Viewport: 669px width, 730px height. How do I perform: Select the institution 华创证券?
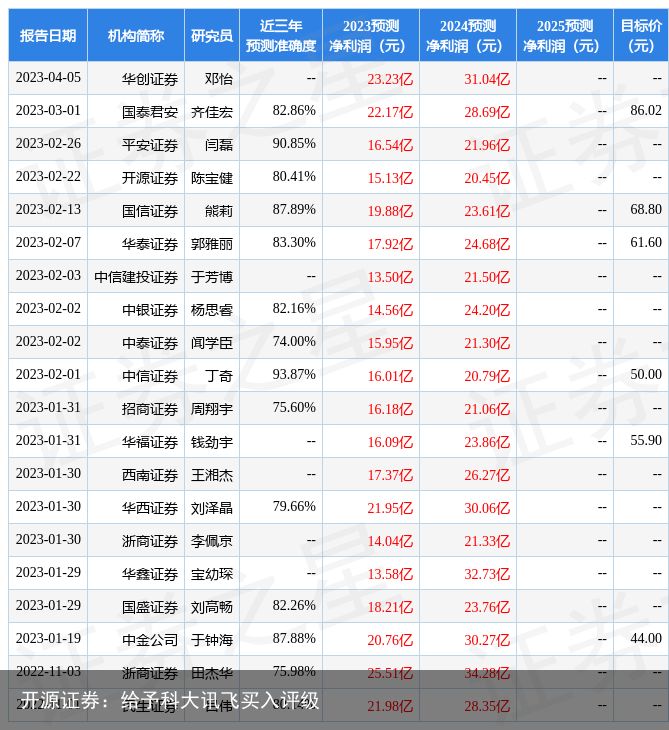[150, 79]
